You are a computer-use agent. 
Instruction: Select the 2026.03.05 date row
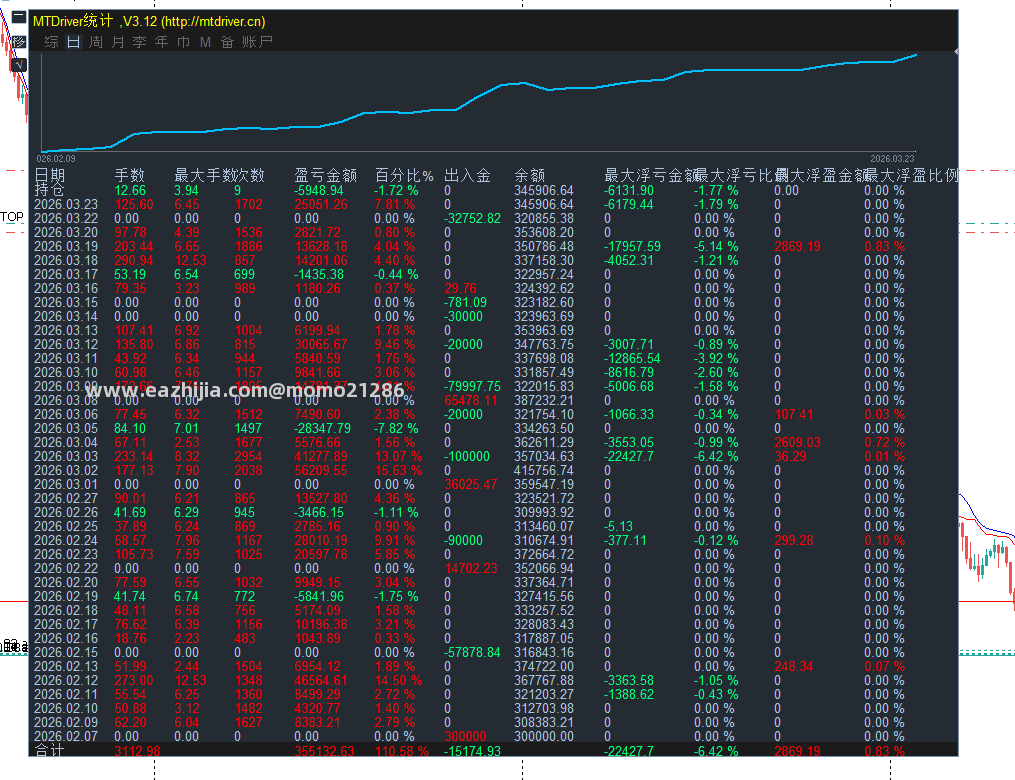66,429
